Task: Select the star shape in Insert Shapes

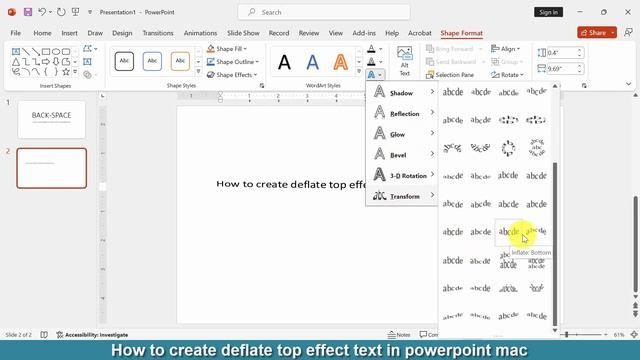Action: click(x=66, y=72)
